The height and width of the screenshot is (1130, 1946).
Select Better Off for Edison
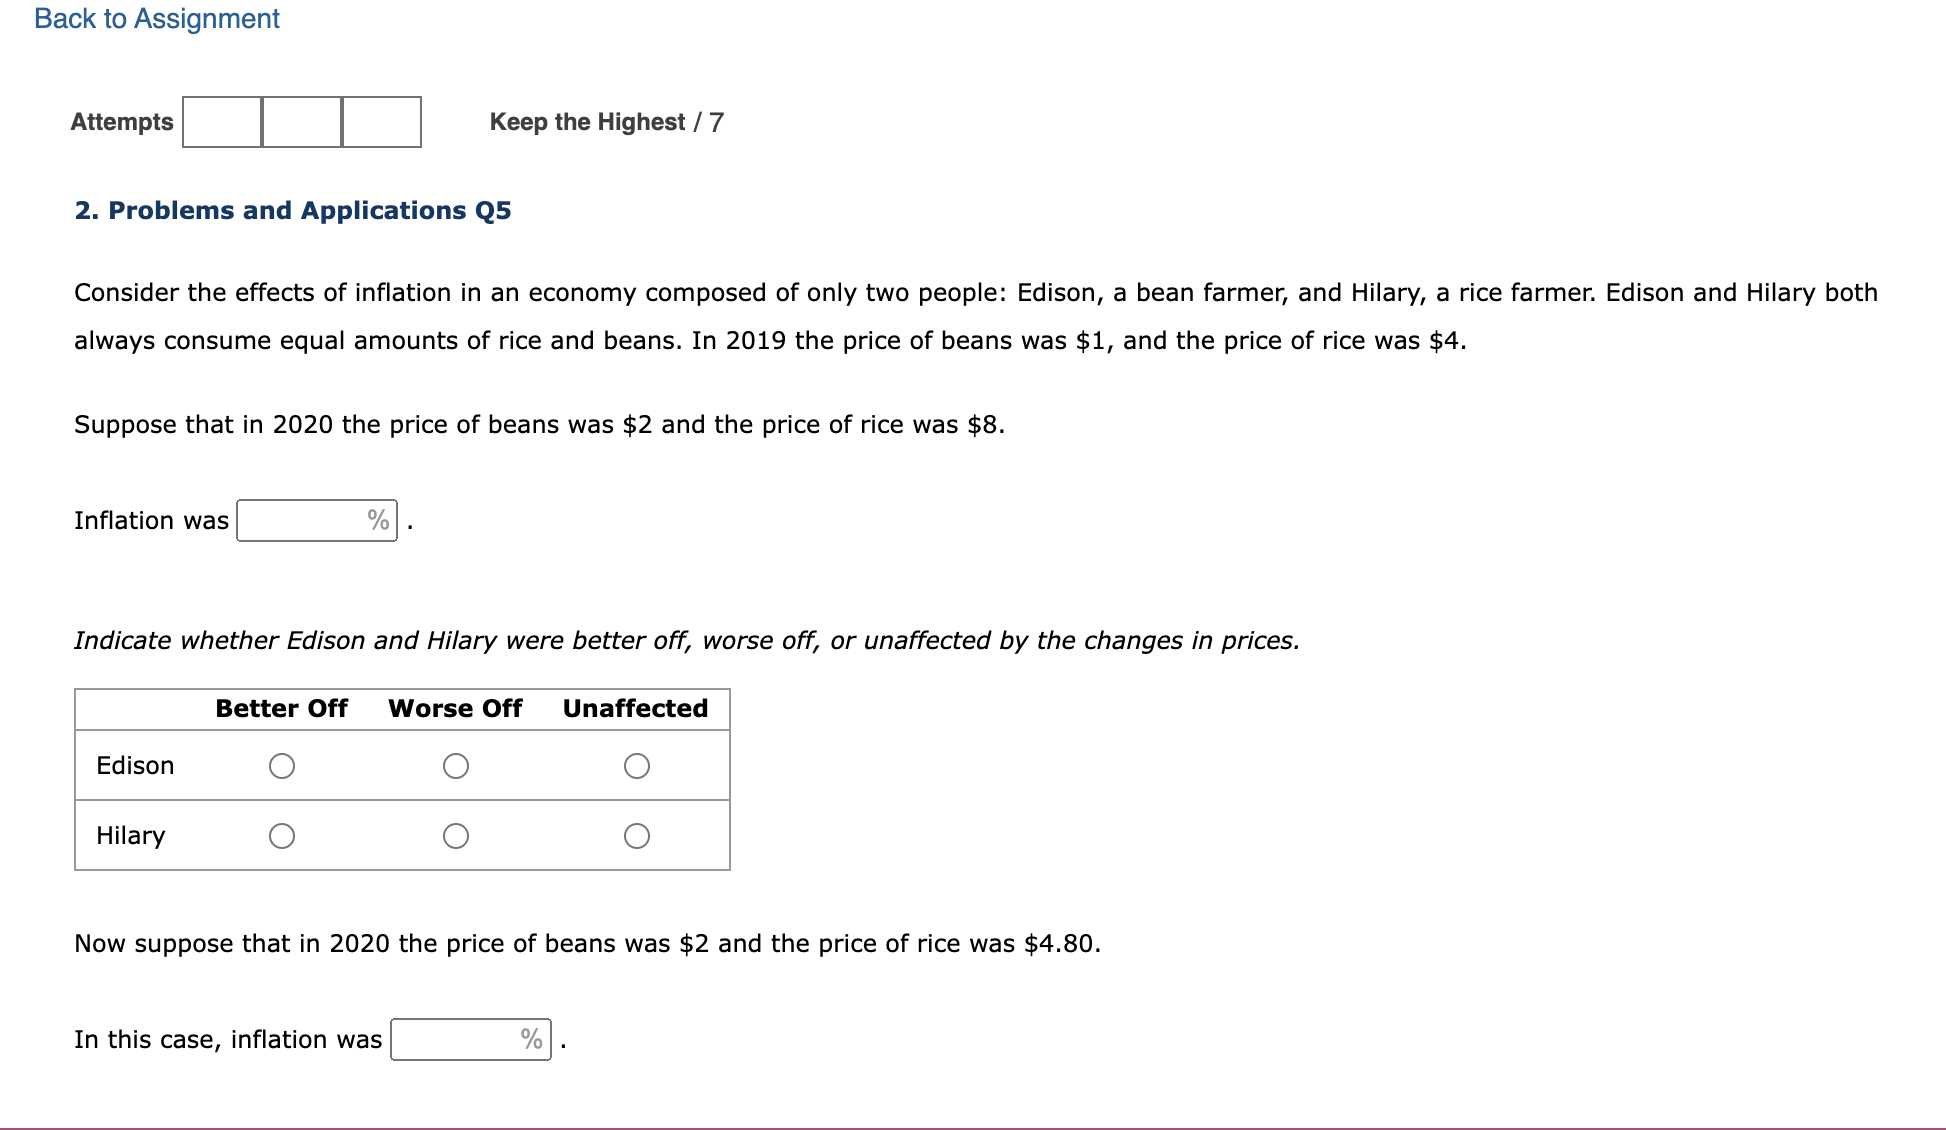[283, 766]
